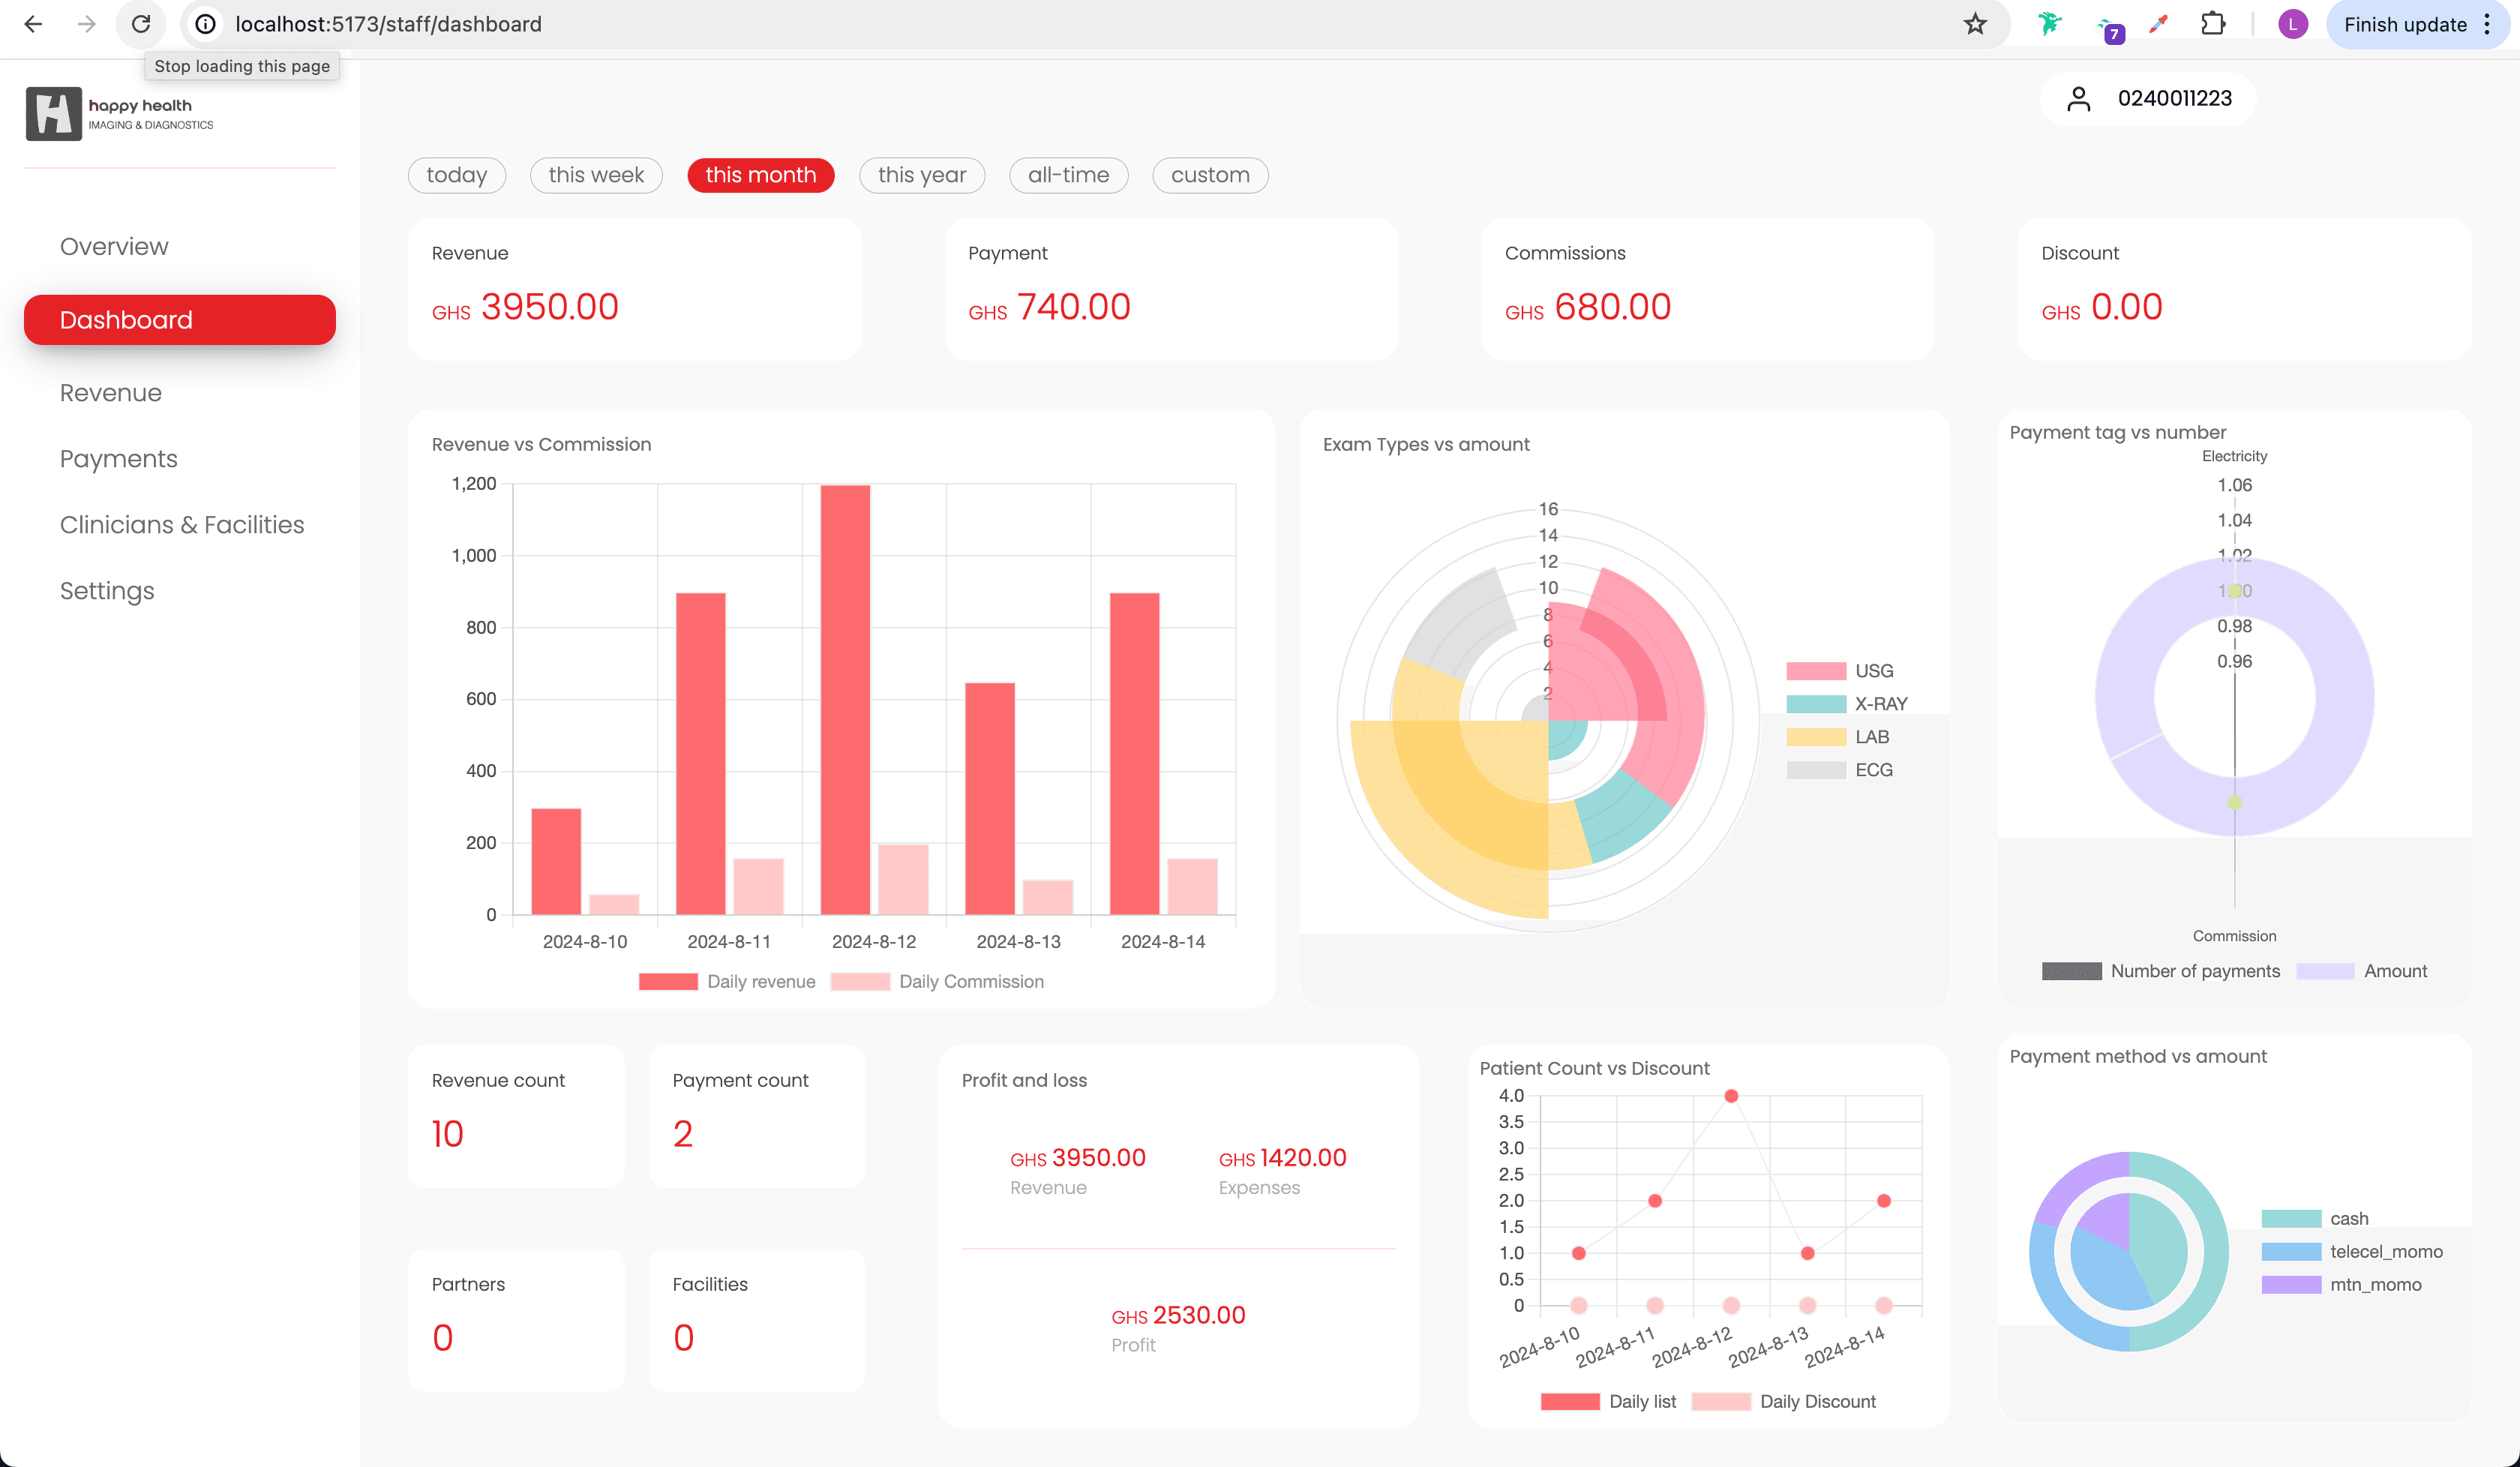This screenshot has width=2520, height=1467.
Task: Click the Happy Health logo
Action: tap(120, 113)
